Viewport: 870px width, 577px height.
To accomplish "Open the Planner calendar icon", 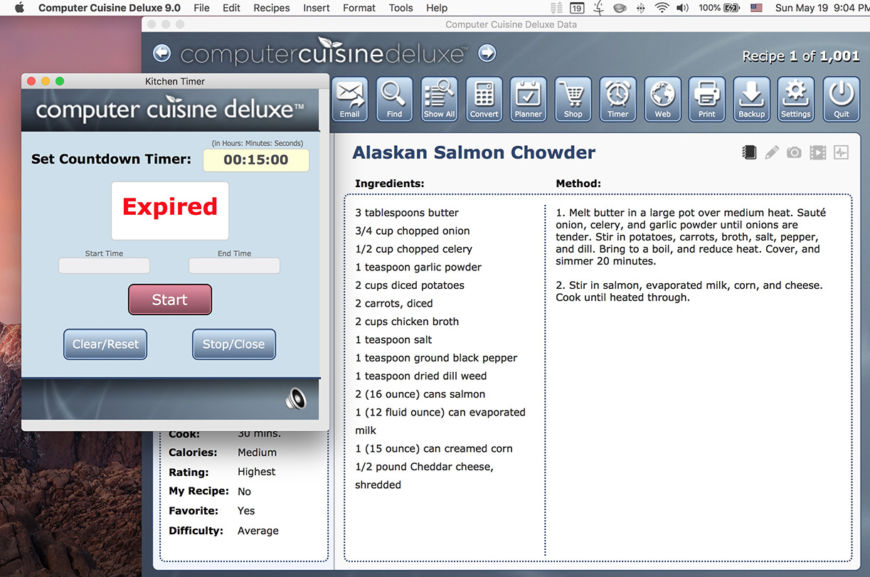I will point(528,99).
